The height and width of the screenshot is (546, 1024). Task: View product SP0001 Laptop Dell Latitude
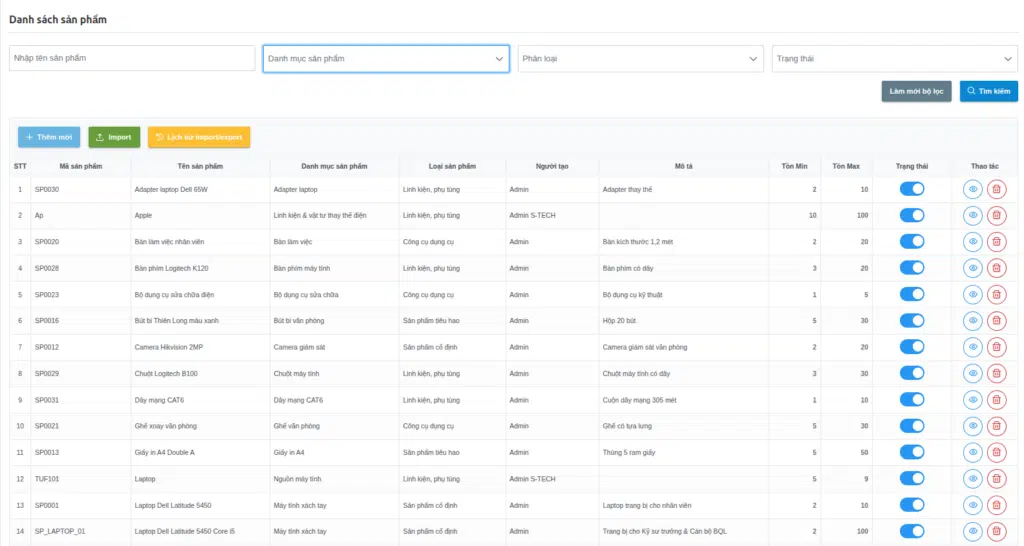coord(972,505)
